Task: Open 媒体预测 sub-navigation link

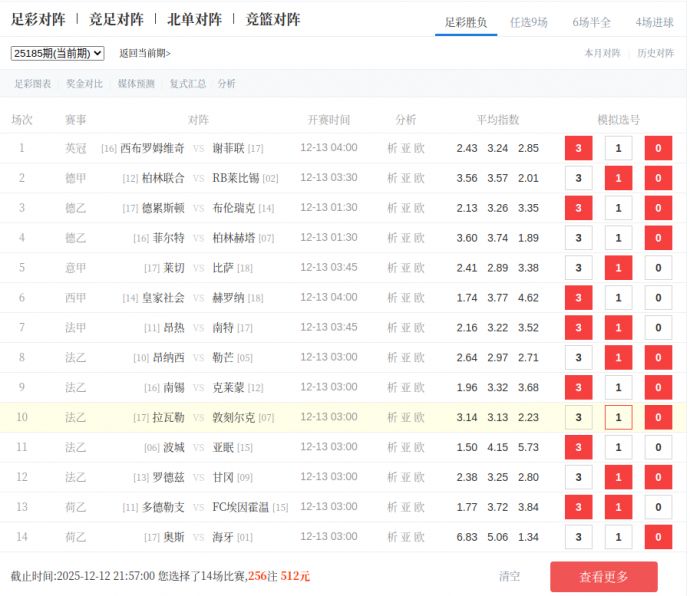Action: pos(136,84)
